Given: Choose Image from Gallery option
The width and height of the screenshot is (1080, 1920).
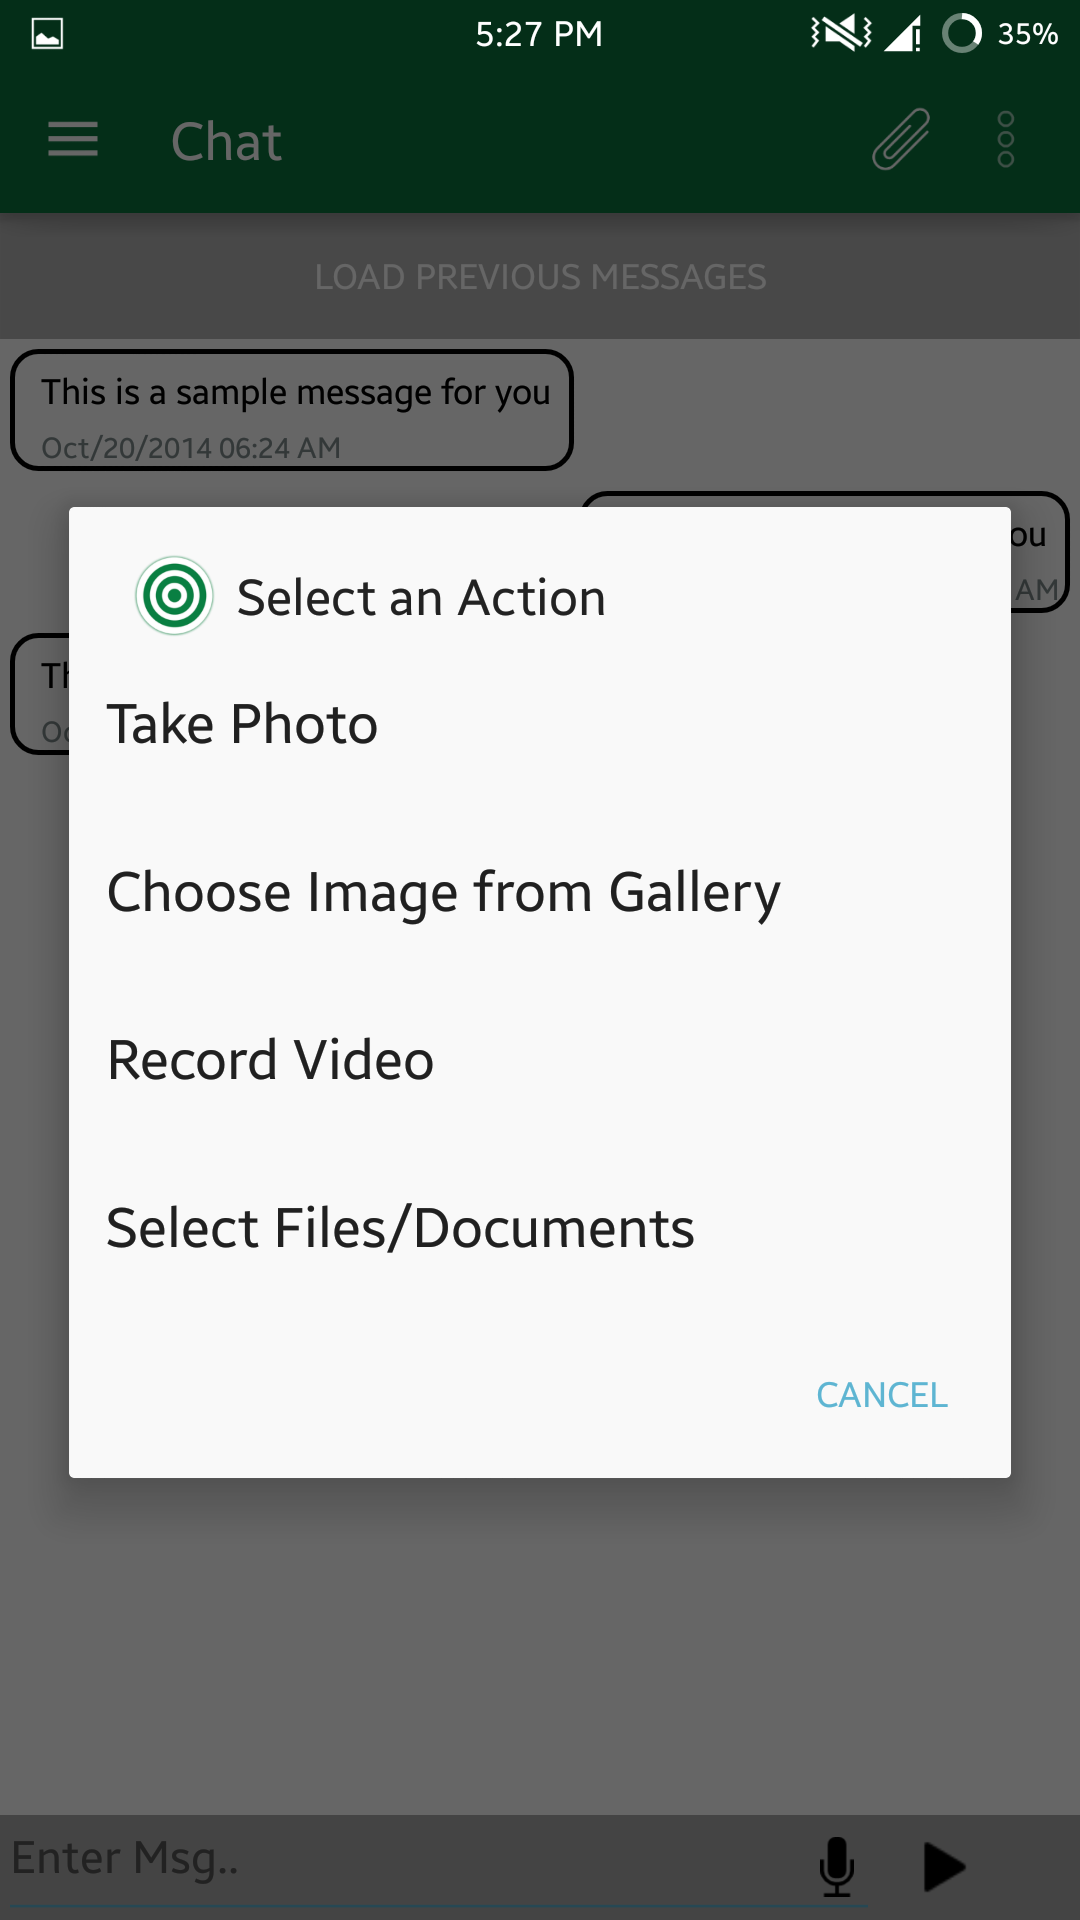Looking at the screenshot, I should (443, 892).
